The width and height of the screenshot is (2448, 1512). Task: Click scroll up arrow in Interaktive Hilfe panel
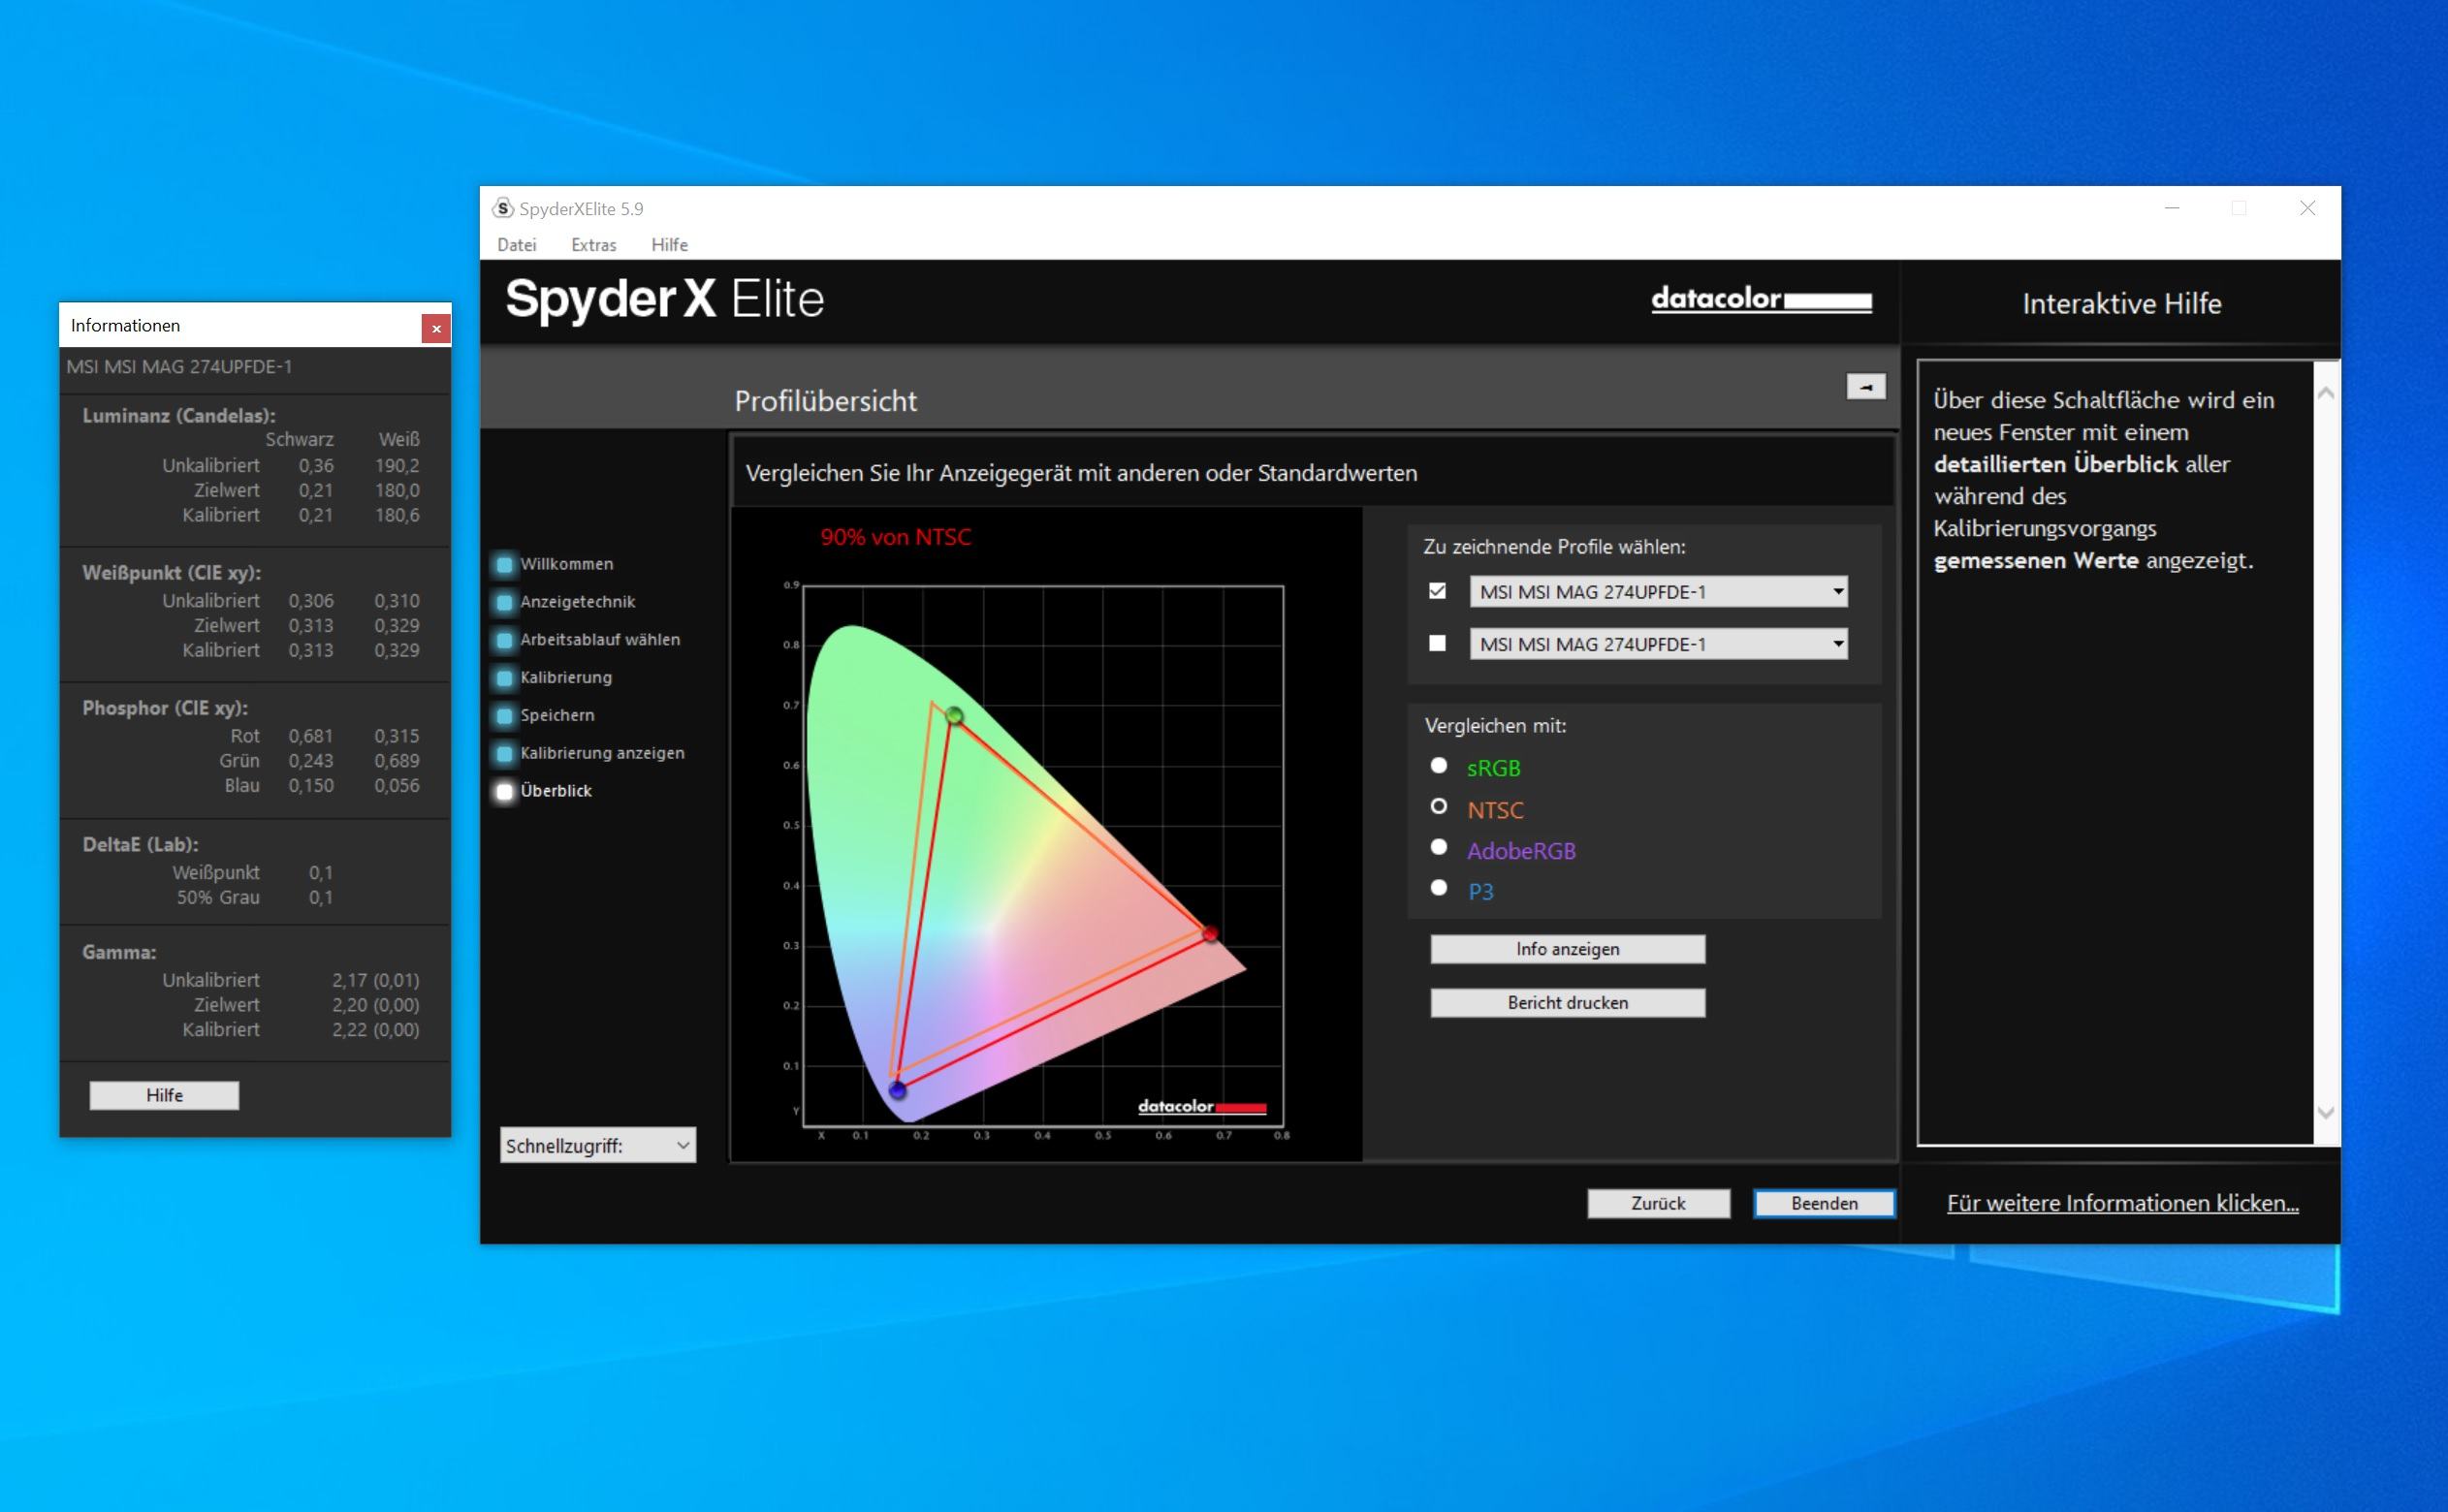pyautogui.click(x=2326, y=393)
